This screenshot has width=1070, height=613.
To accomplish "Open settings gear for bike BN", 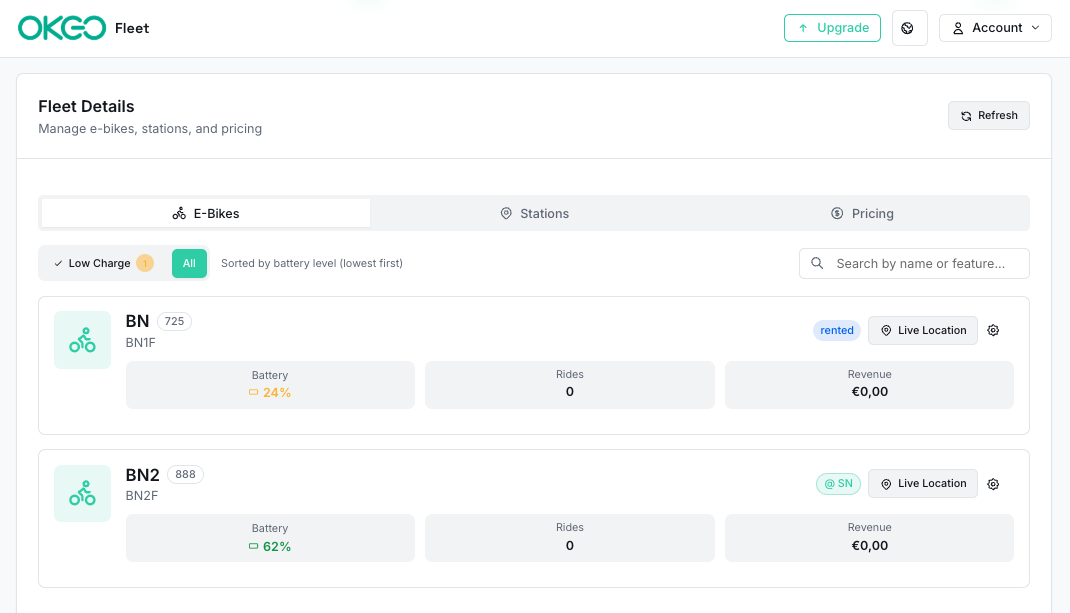I will (x=993, y=330).
